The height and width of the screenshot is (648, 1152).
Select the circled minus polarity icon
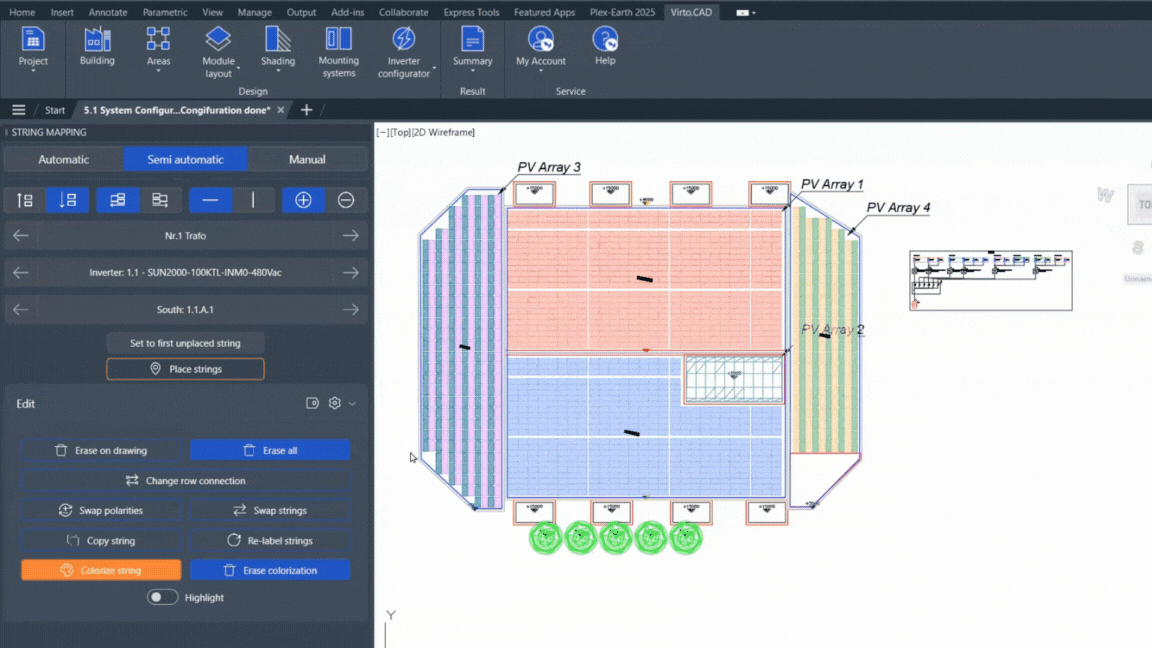point(346,200)
